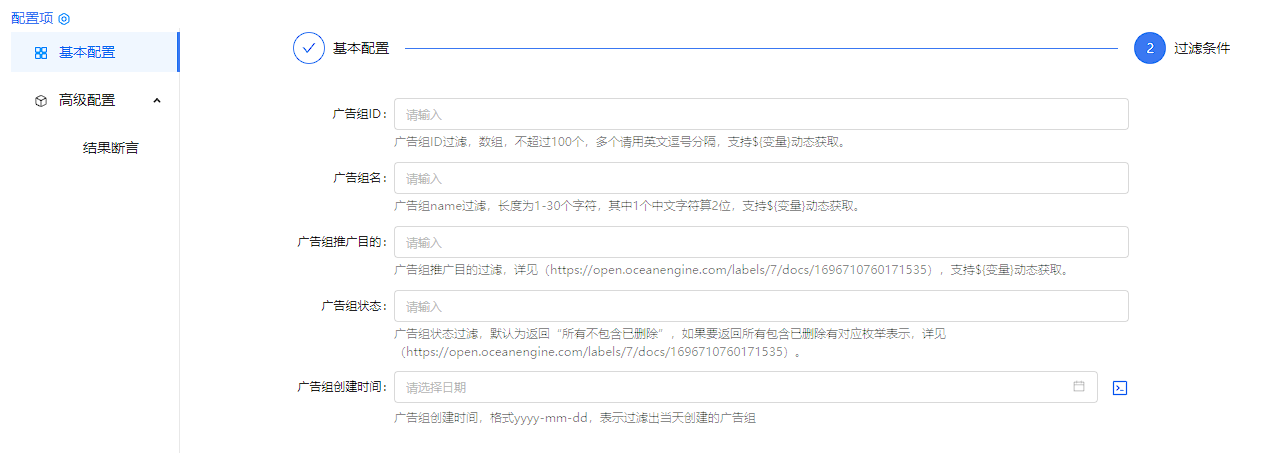Click the checkmark circle of step 基本配置

coord(309,48)
